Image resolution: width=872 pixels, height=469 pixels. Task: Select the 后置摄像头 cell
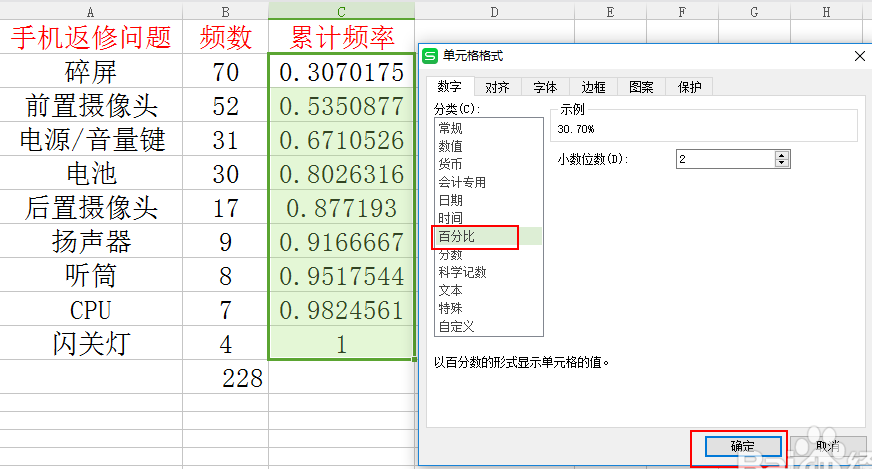(91, 208)
